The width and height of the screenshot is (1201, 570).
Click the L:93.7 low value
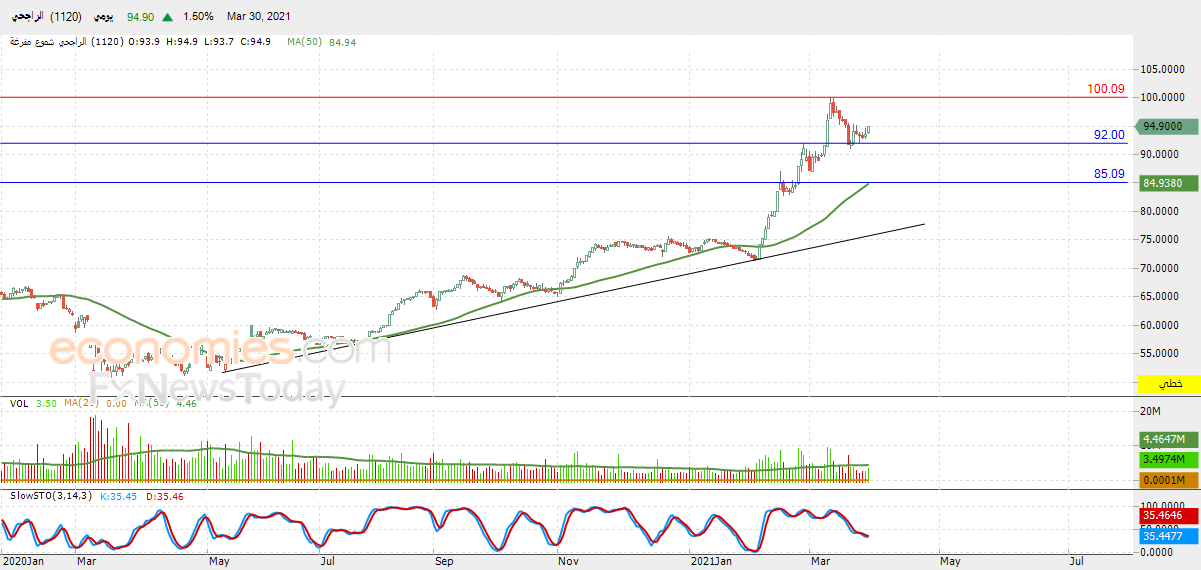click(217, 42)
